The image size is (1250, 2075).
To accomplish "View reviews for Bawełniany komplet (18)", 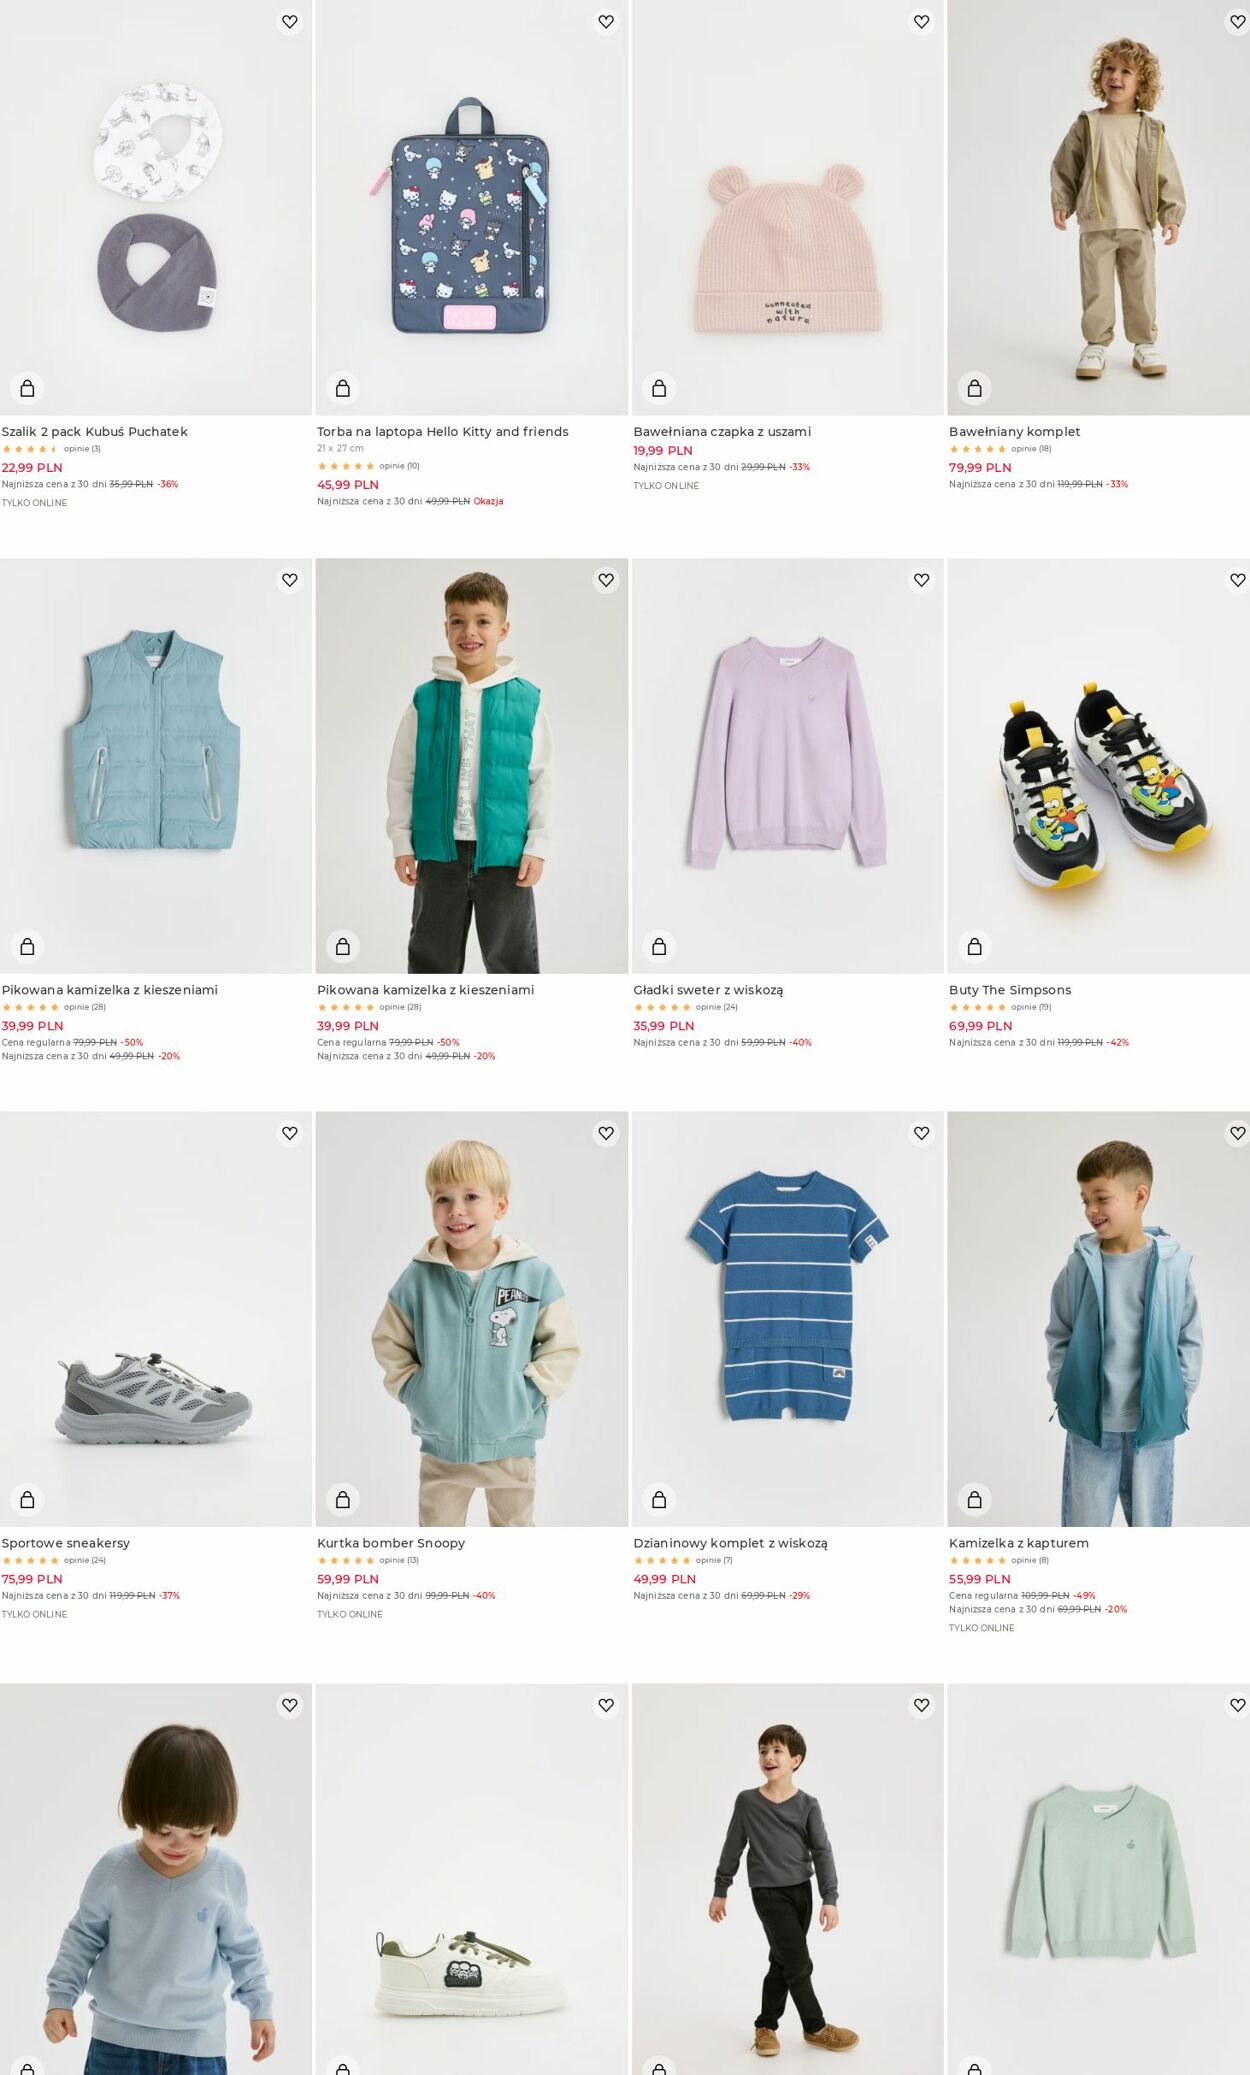I will coord(1031,449).
